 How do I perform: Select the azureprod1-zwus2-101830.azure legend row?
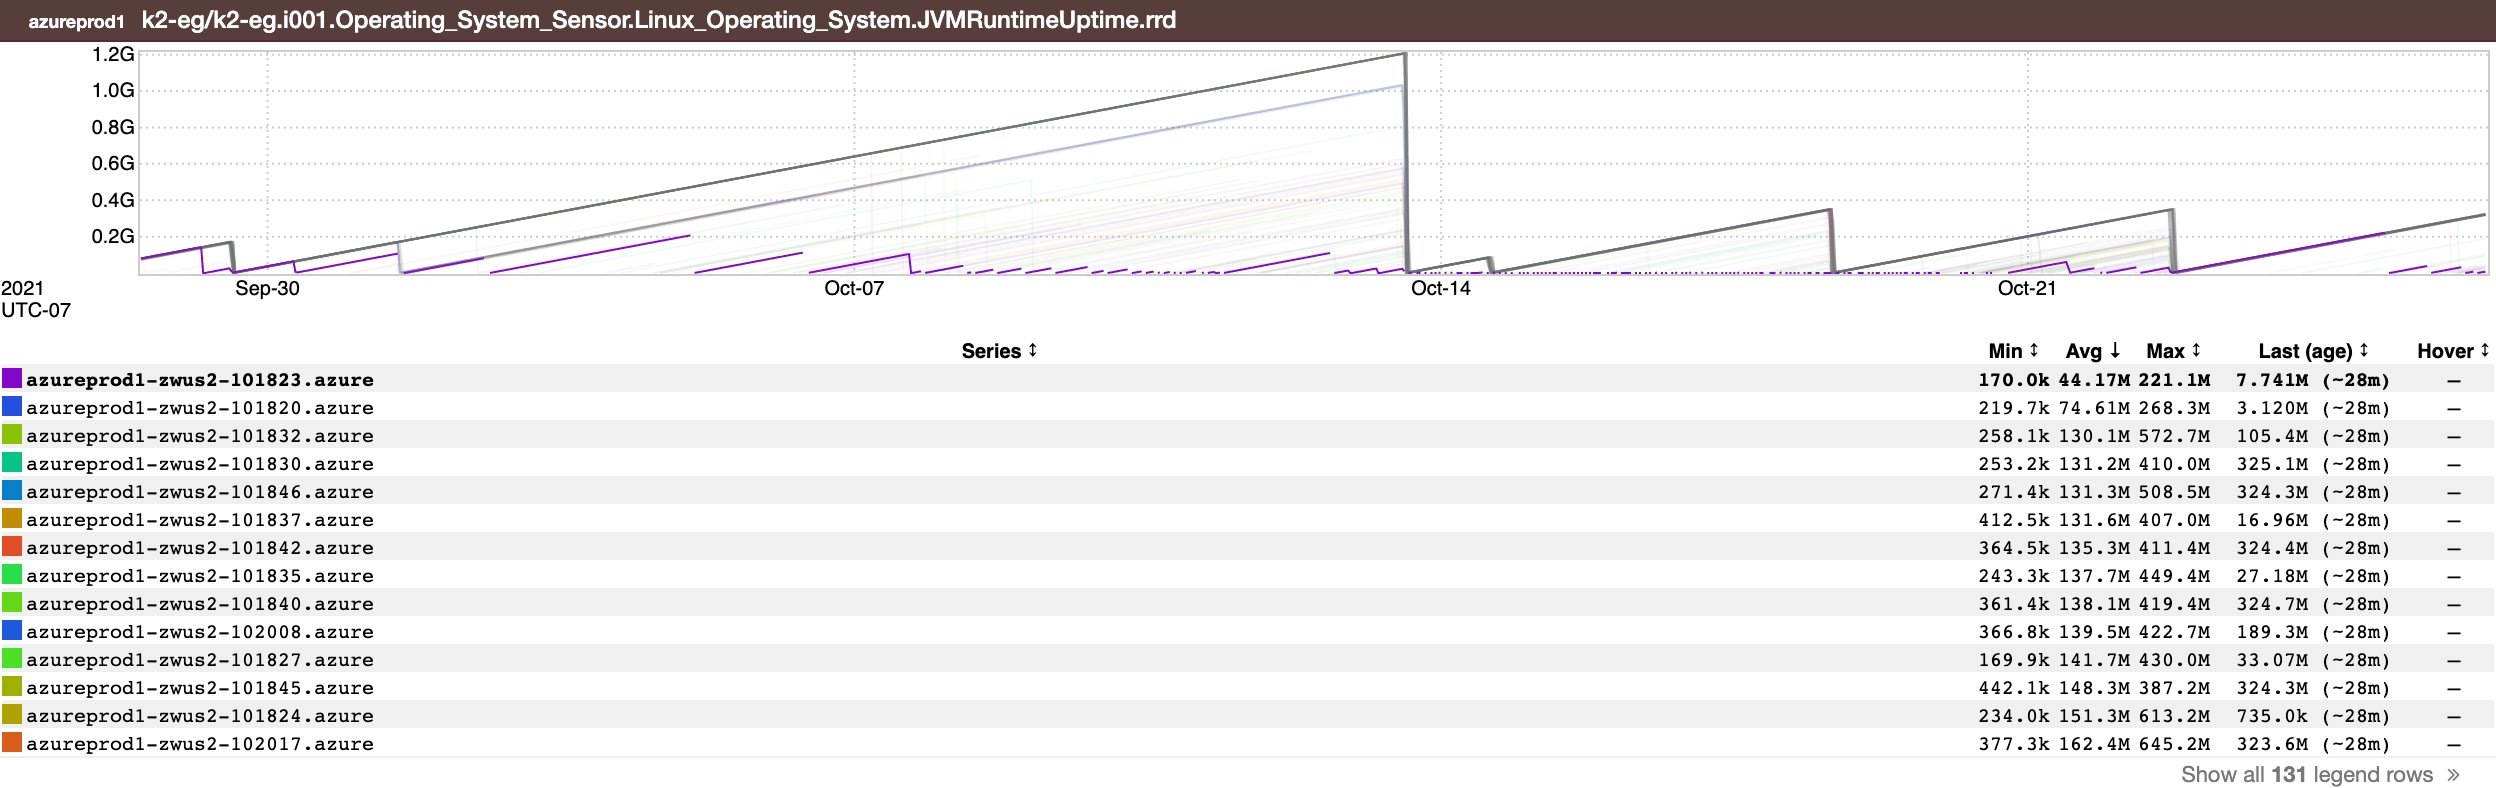pyautogui.click(x=200, y=464)
